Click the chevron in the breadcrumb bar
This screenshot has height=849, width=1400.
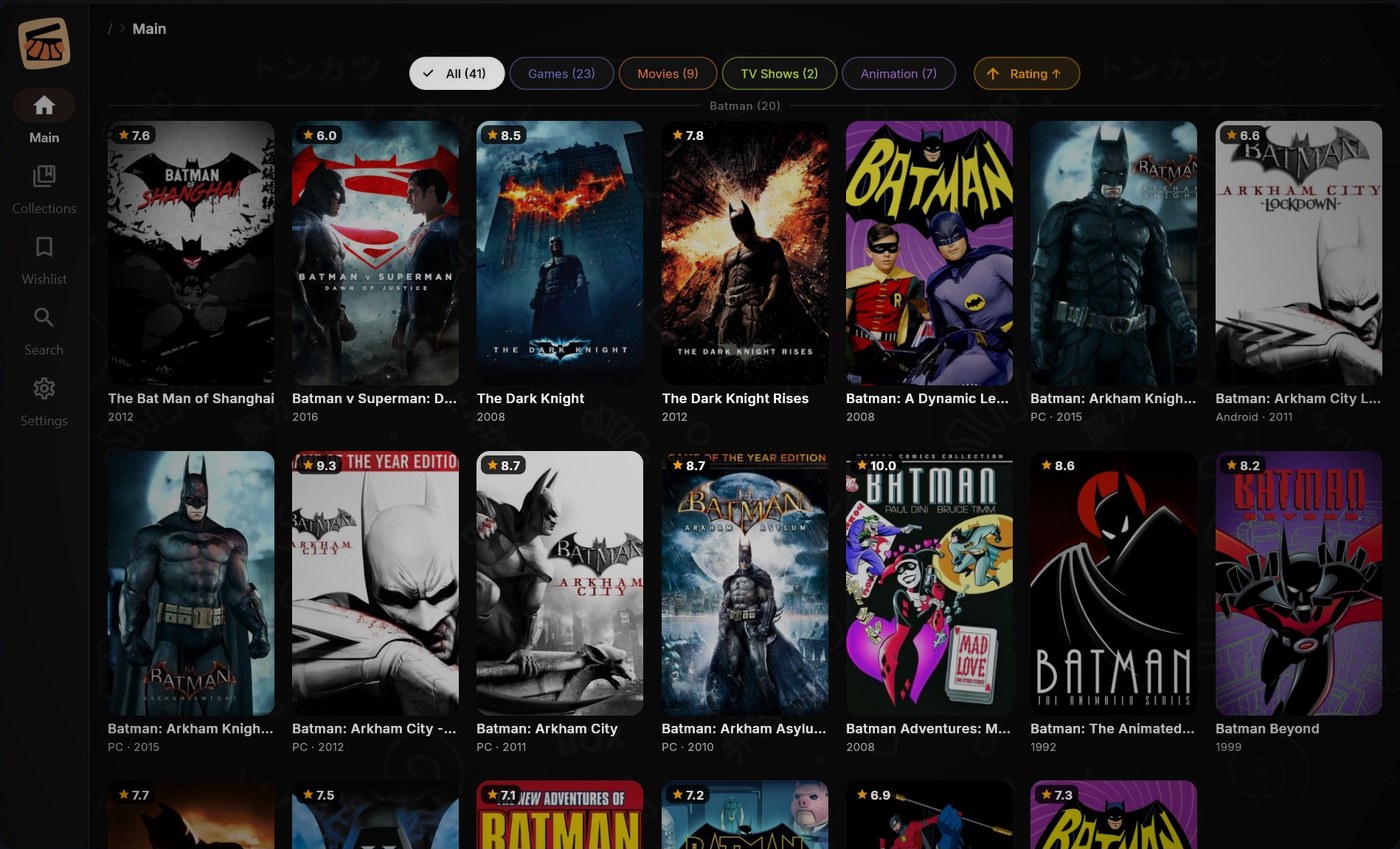(122, 29)
